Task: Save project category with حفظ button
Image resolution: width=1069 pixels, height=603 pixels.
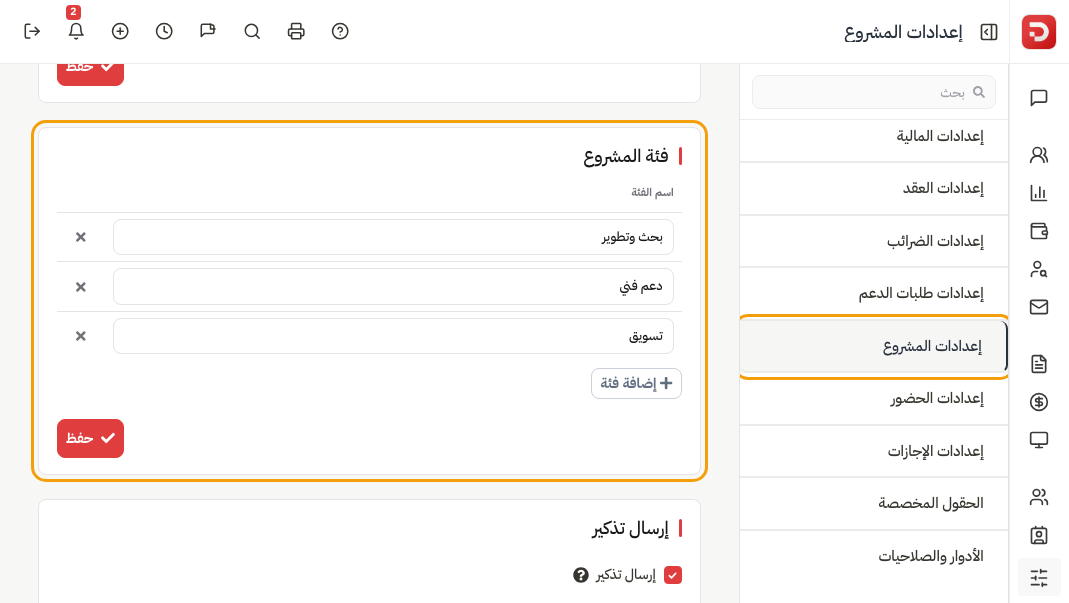Action: 90,438
